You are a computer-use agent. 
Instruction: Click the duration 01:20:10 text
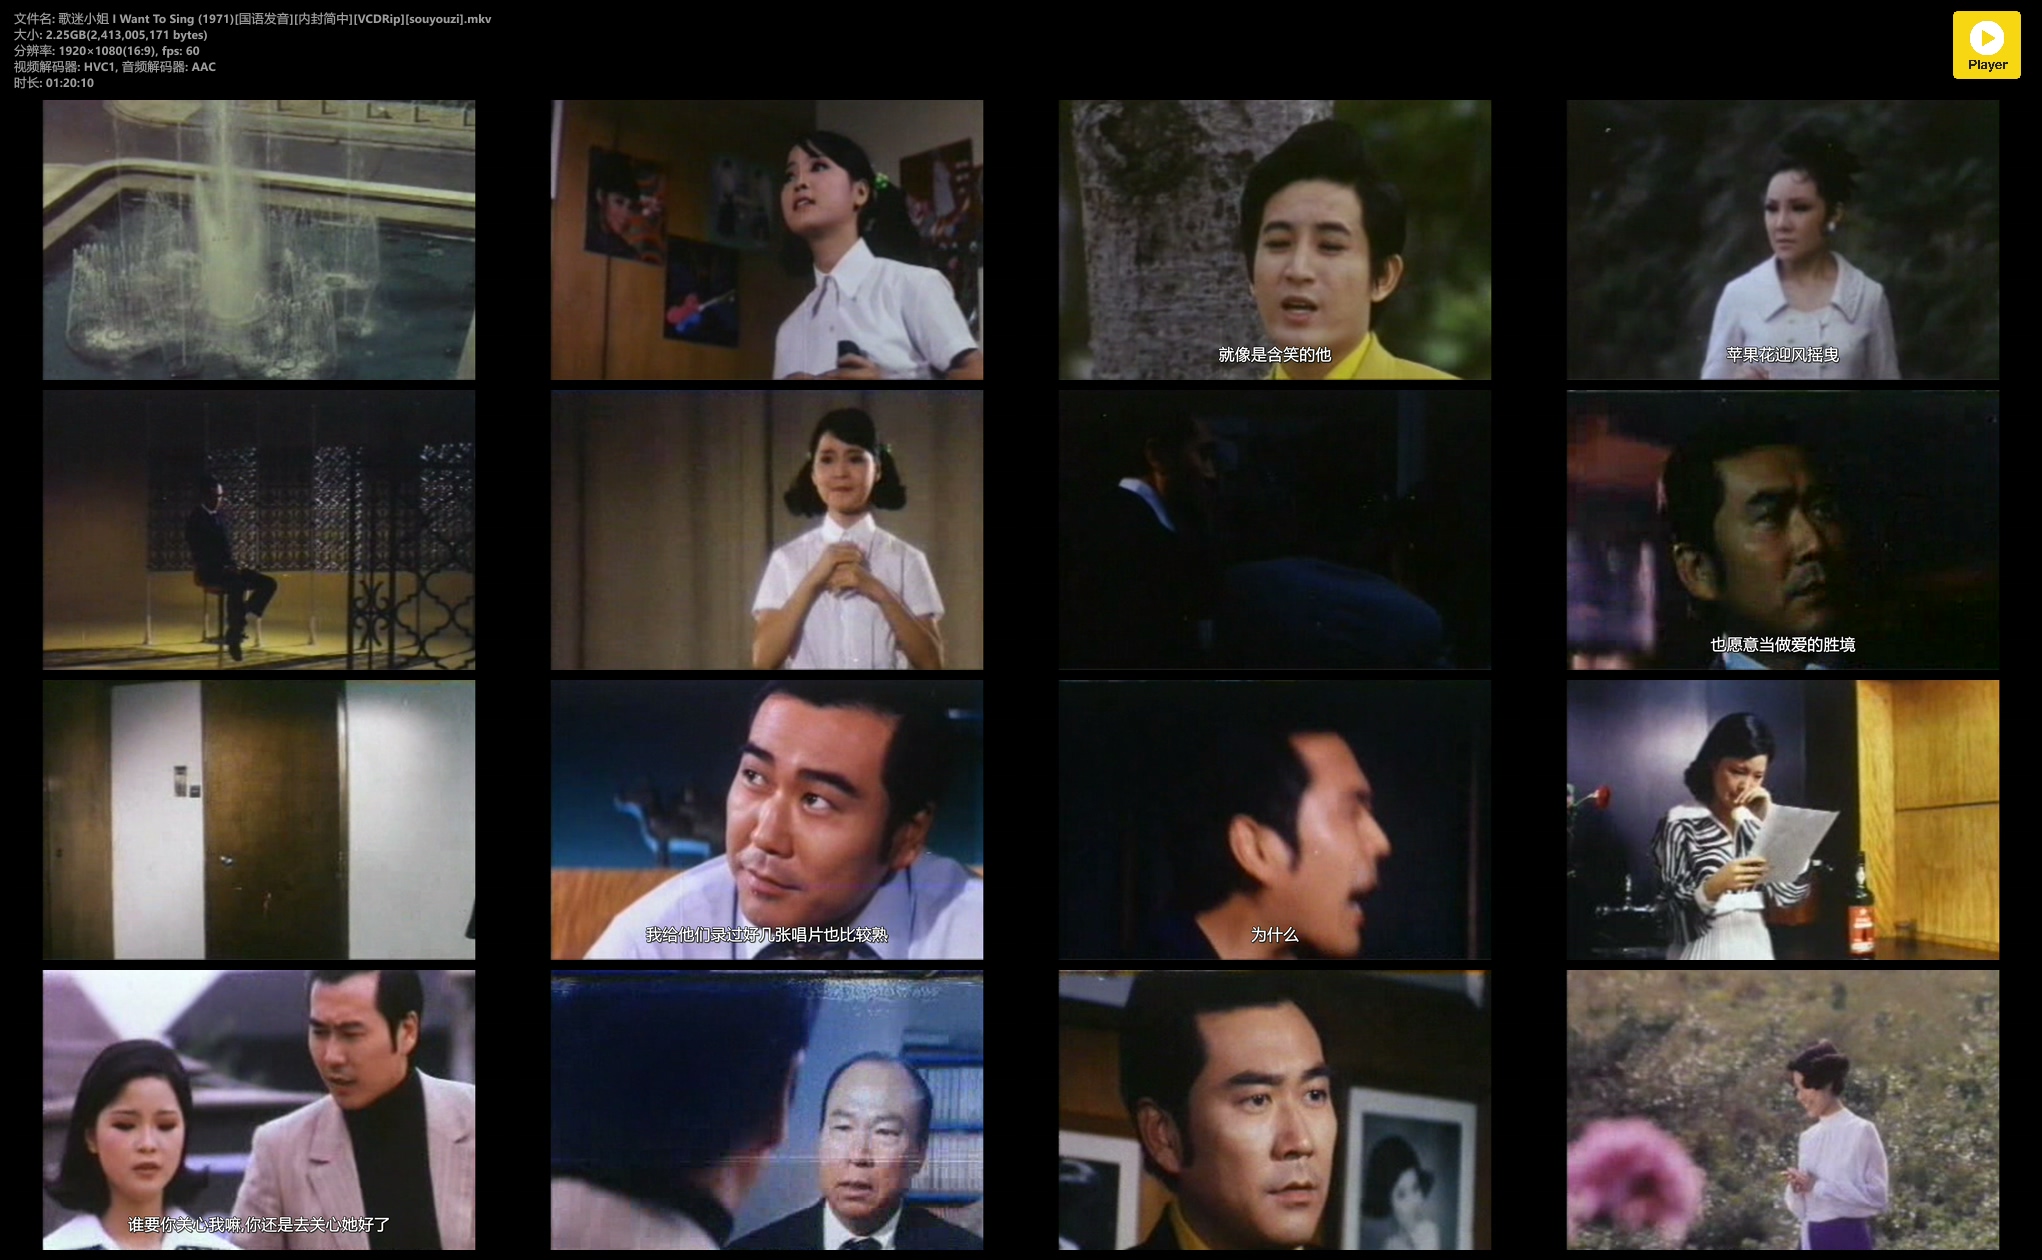[54, 83]
